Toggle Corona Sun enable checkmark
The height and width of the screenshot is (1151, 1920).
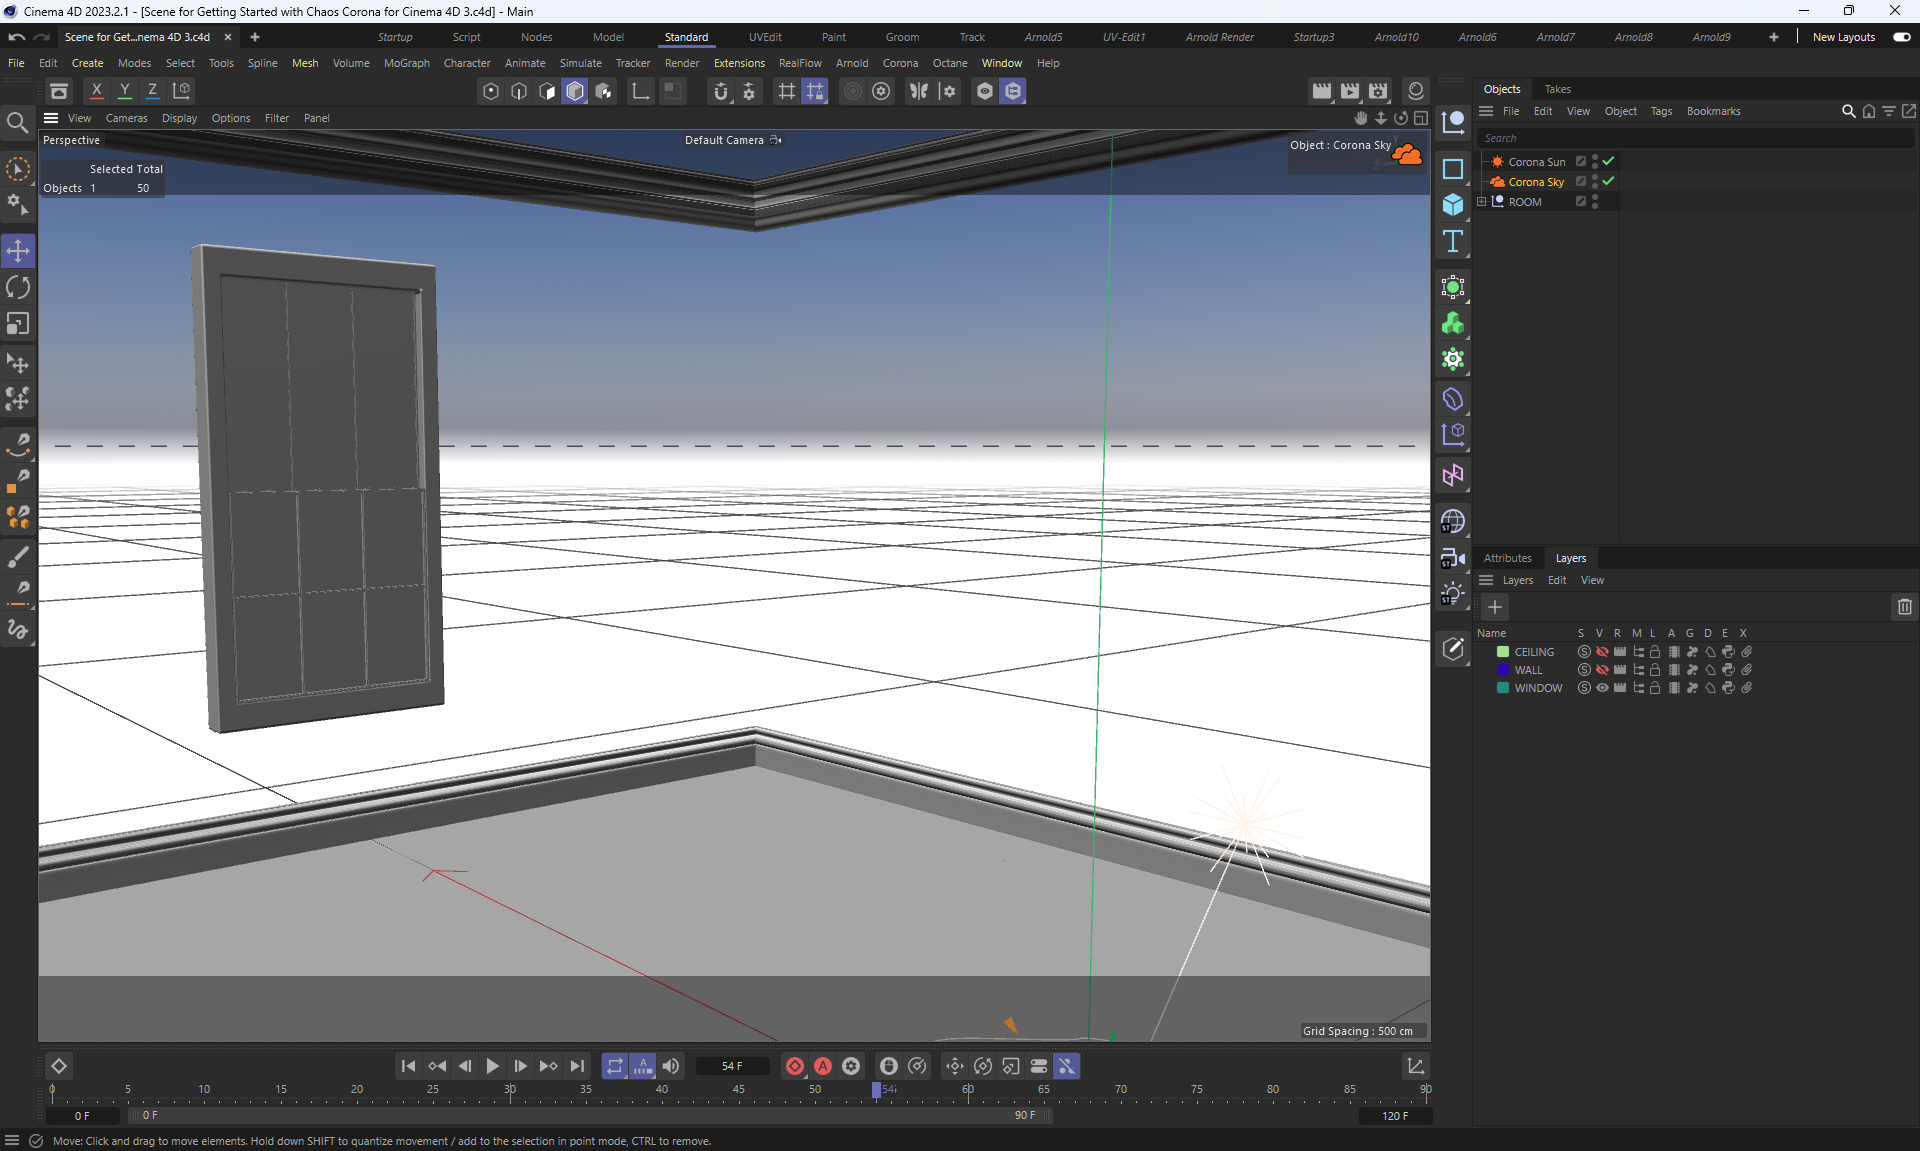pos(1608,161)
